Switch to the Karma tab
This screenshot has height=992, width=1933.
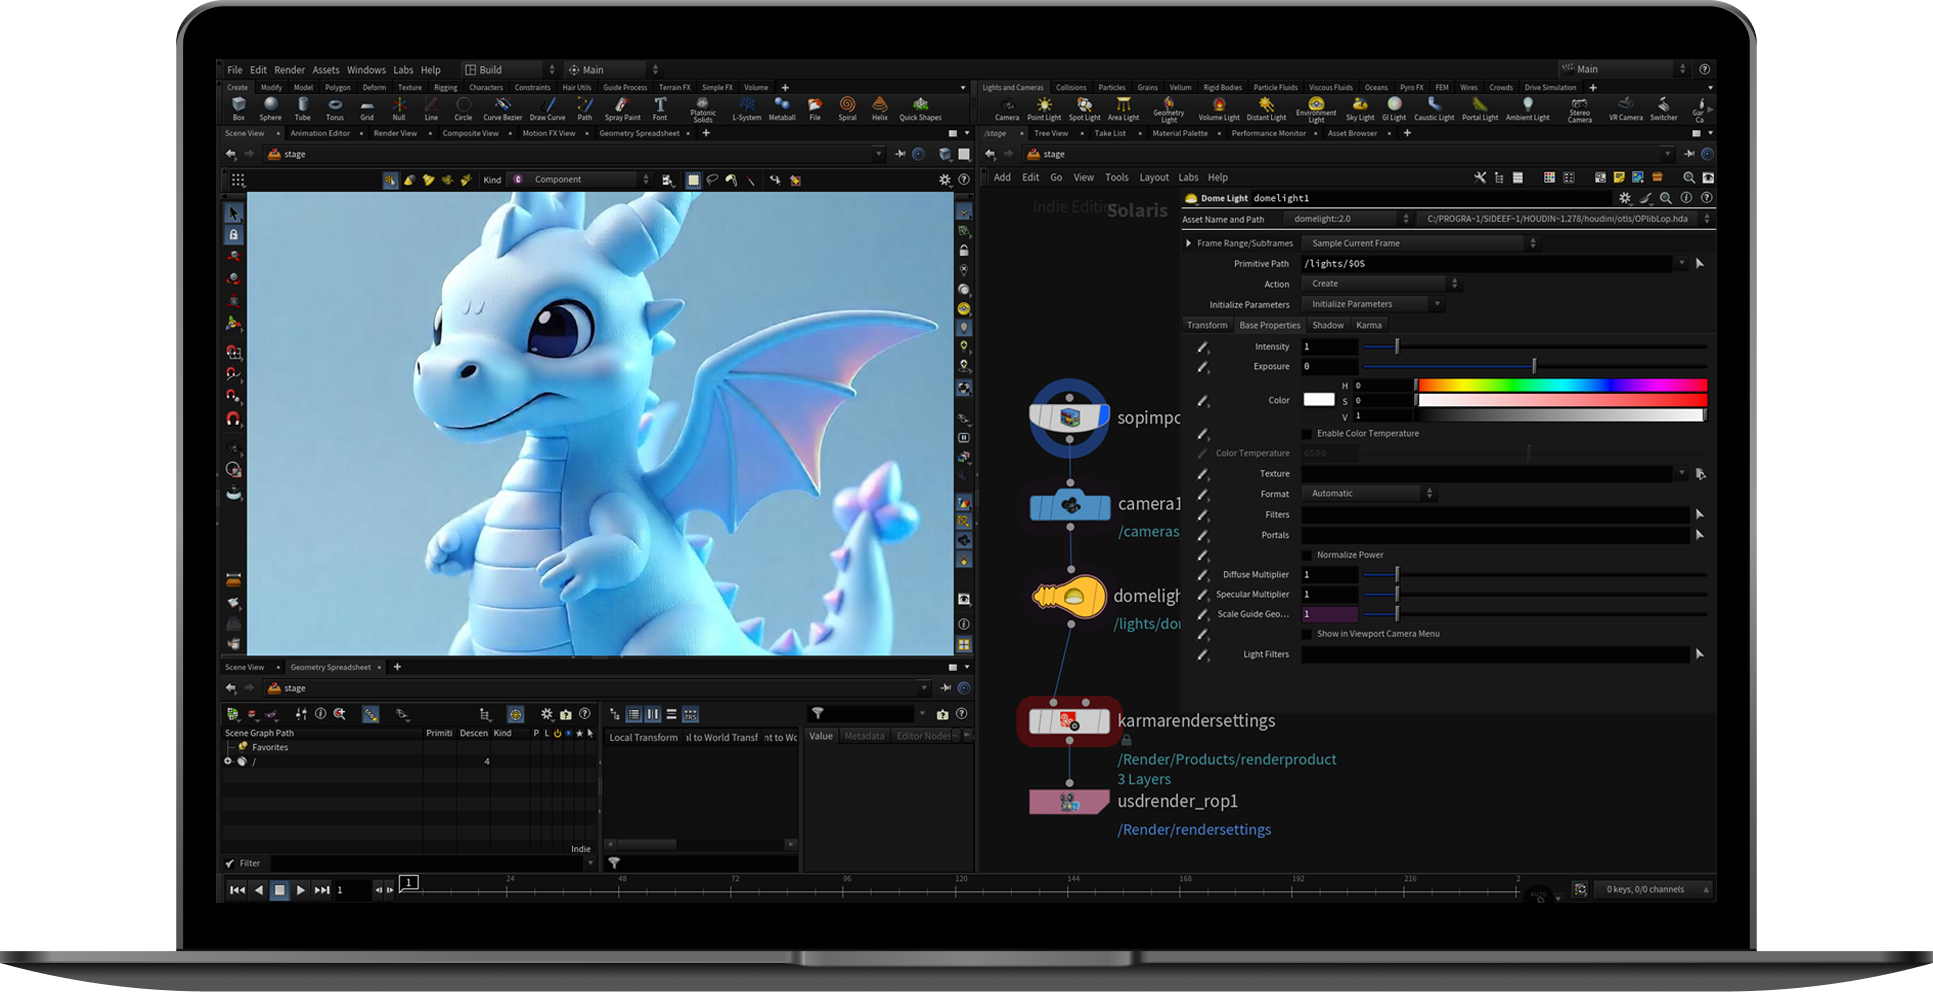pyautogui.click(x=1368, y=325)
